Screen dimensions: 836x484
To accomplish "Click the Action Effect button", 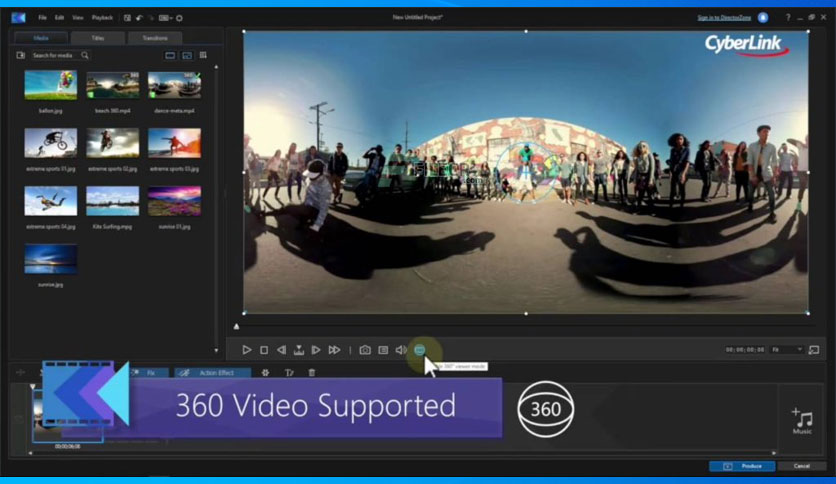I will click(x=213, y=373).
